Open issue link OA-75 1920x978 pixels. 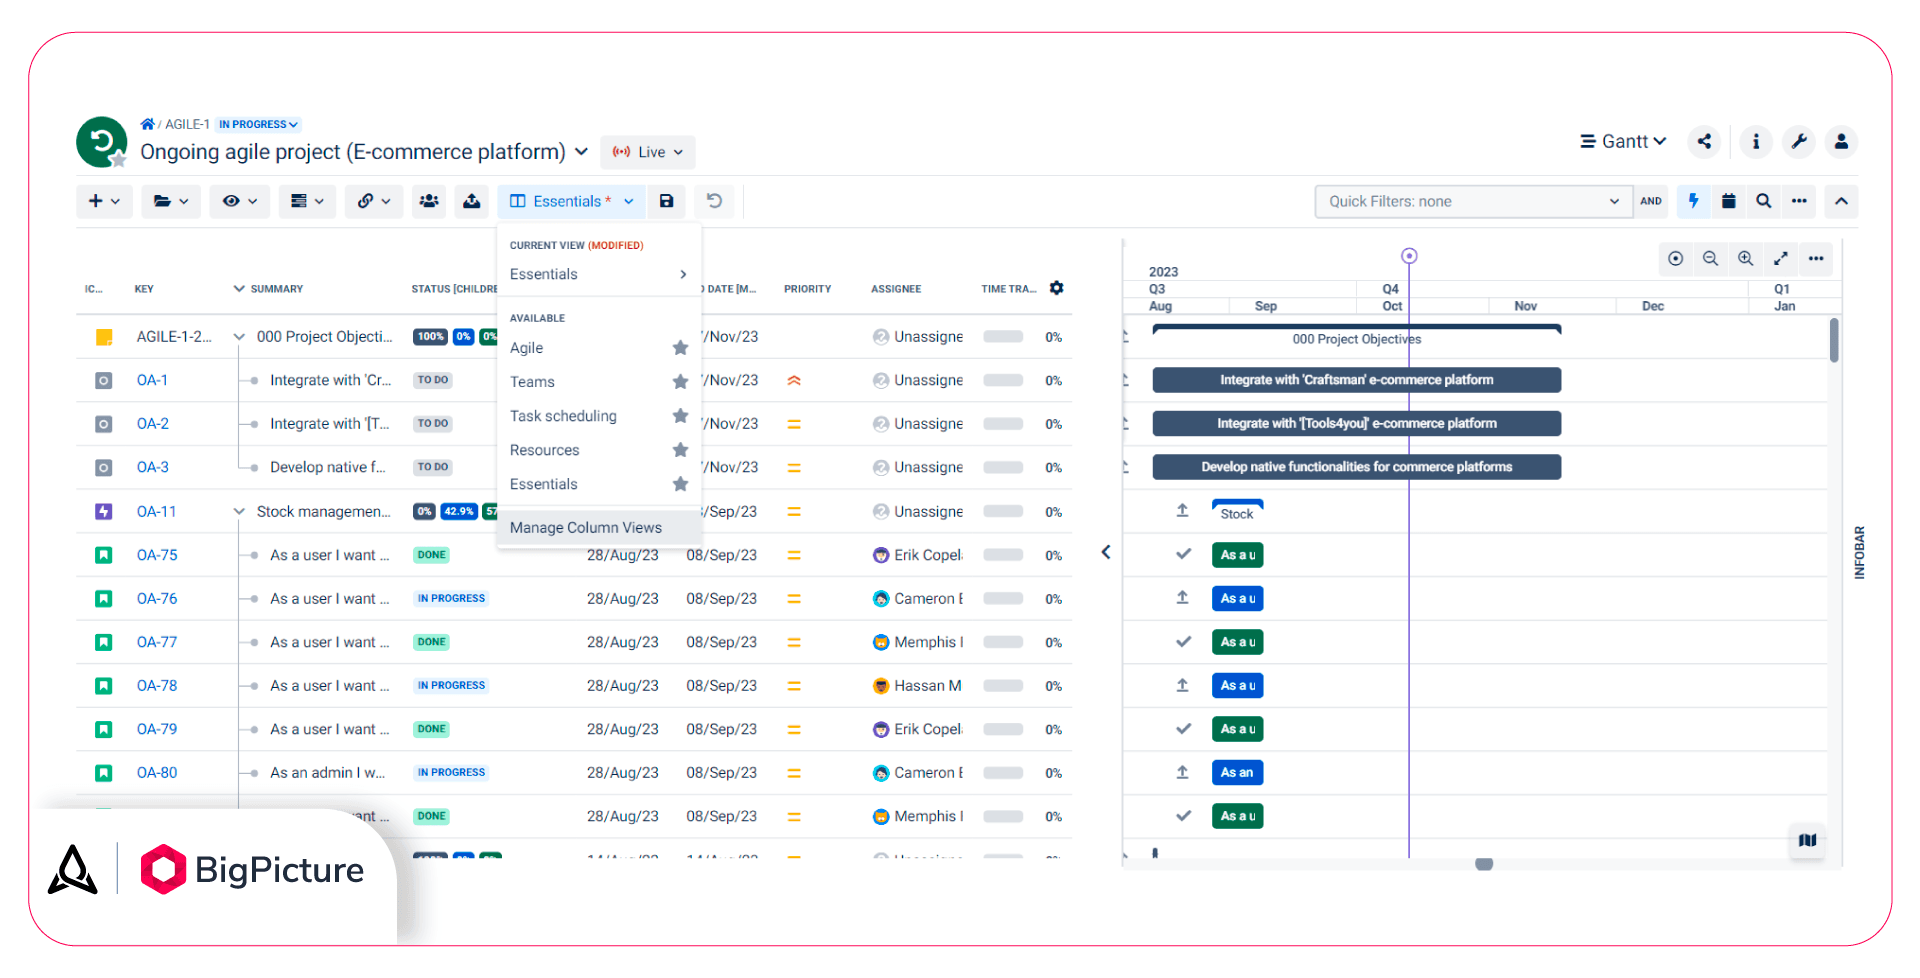[157, 555]
